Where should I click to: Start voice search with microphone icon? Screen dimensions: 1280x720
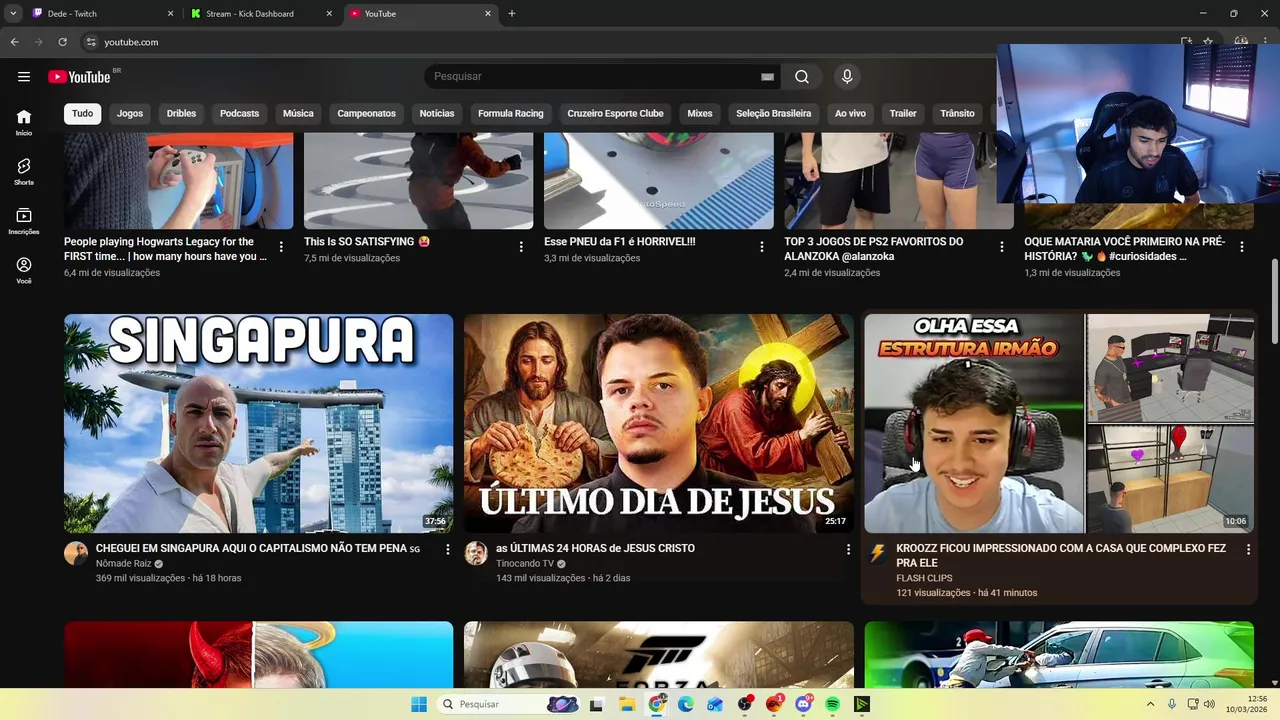847,76
